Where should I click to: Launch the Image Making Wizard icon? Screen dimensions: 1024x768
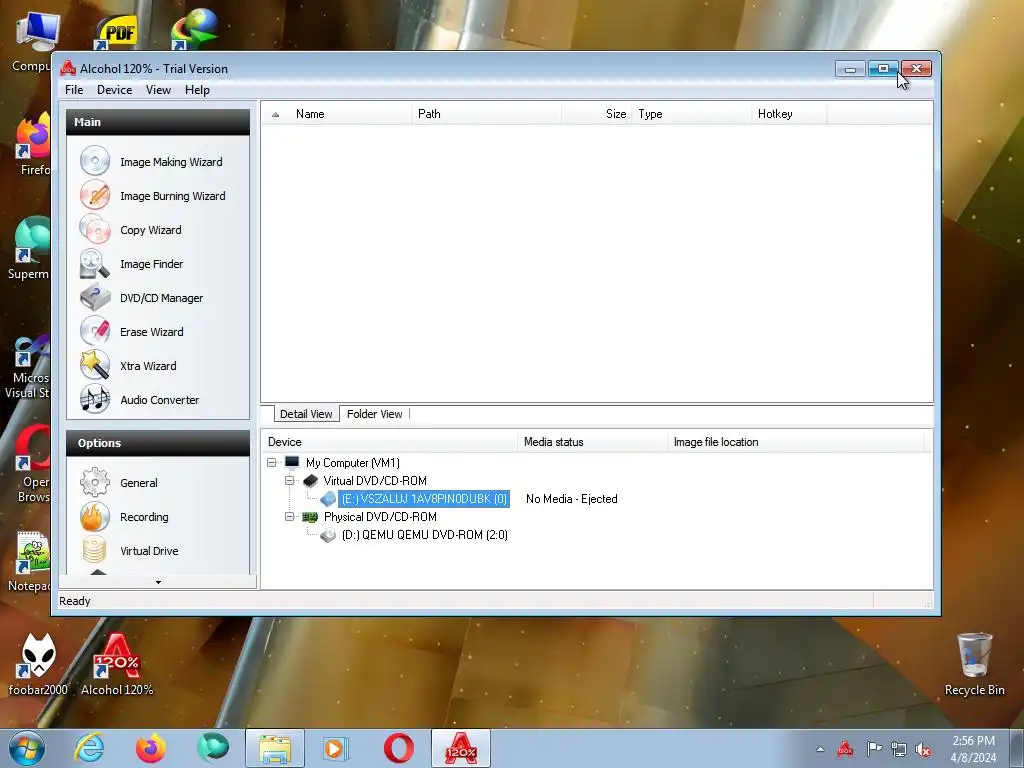(x=95, y=161)
